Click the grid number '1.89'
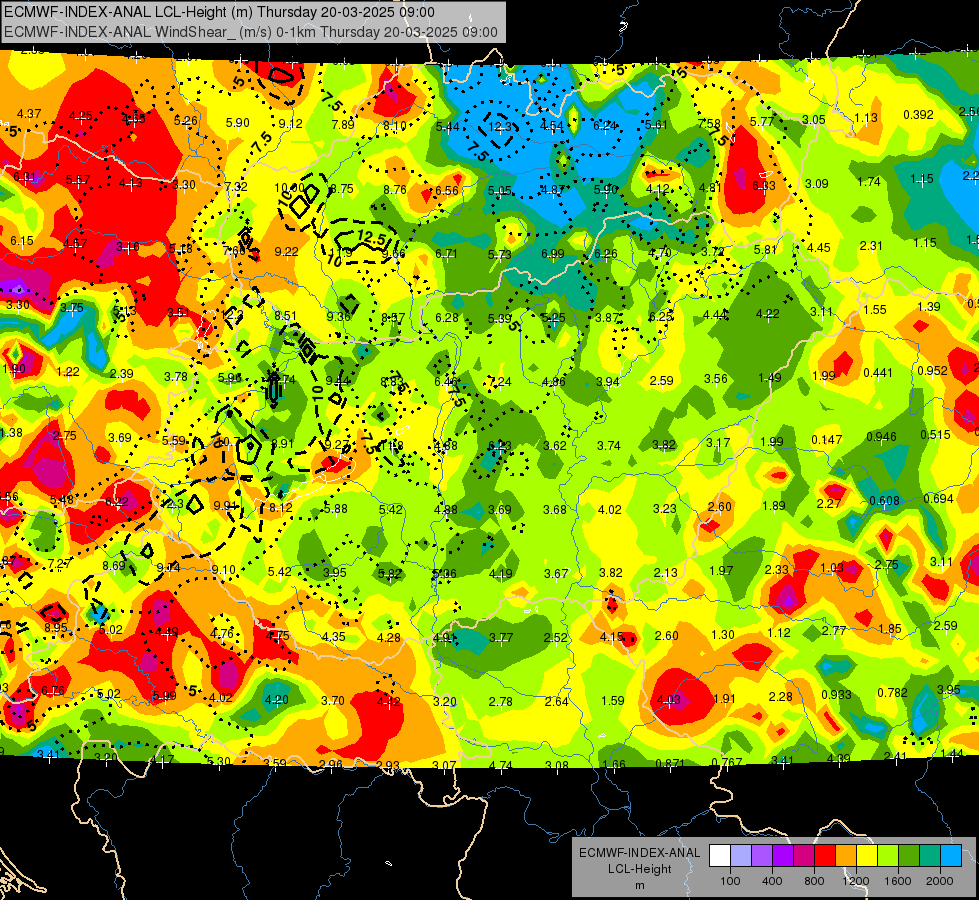The width and height of the screenshot is (979, 900). (x=774, y=505)
